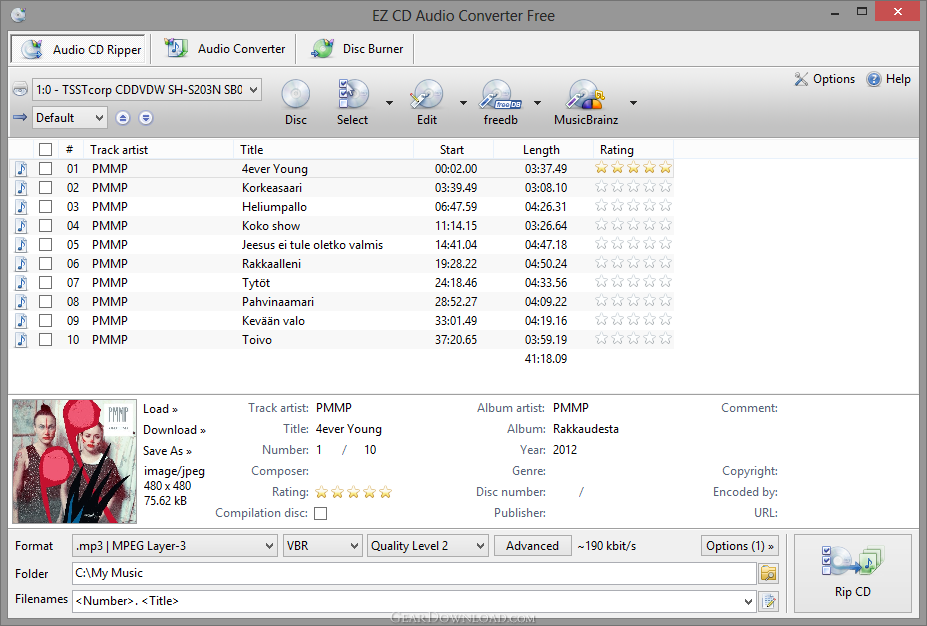The width and height of the screenshot is (927, 626).
Task: Click the Album field showing Rakkaudesta
Action: [x=585, y=429]
